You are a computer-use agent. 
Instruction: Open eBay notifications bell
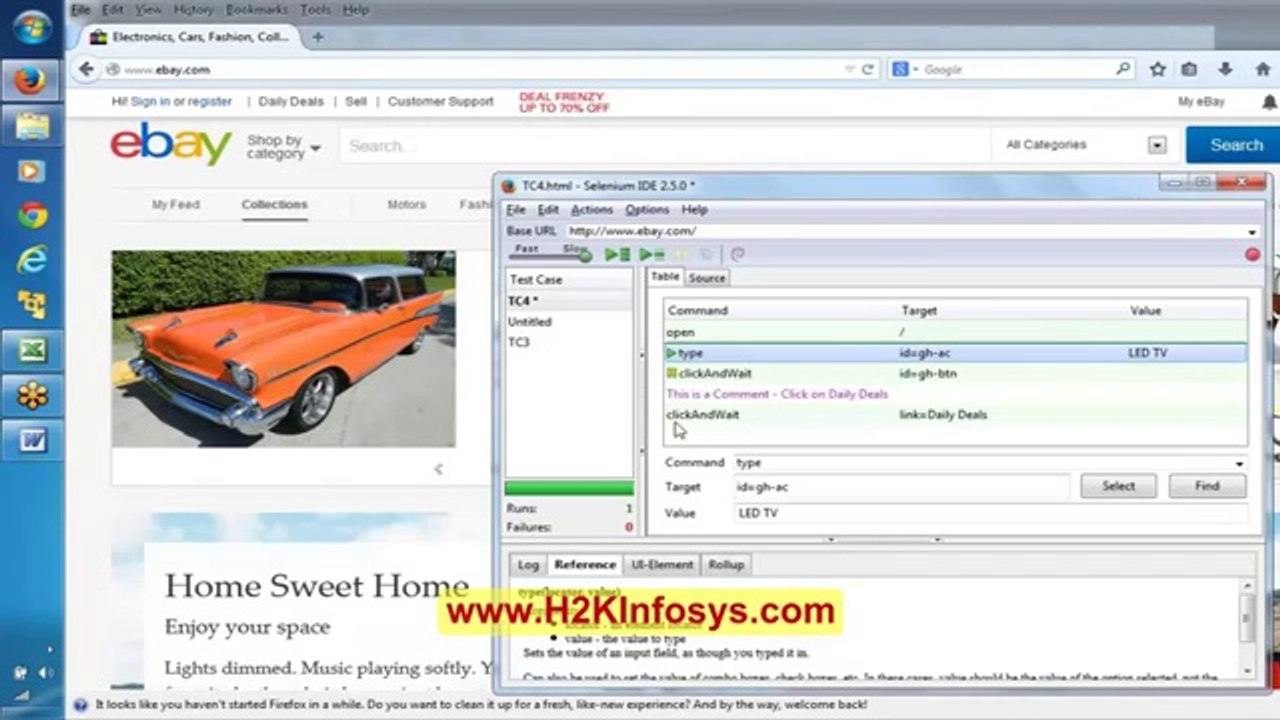[1270, 102]
